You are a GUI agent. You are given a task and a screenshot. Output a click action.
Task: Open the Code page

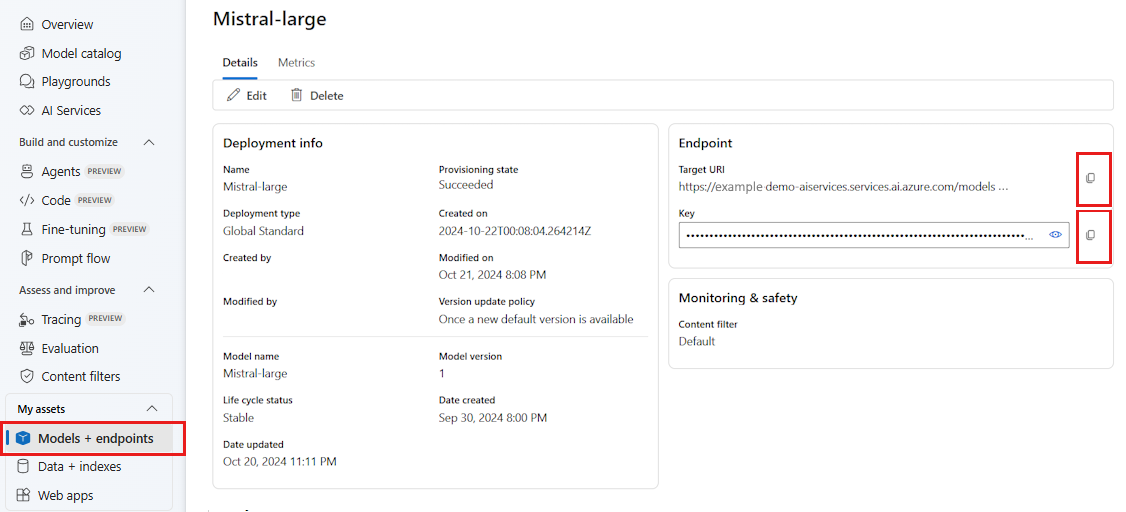coord(56,200)
